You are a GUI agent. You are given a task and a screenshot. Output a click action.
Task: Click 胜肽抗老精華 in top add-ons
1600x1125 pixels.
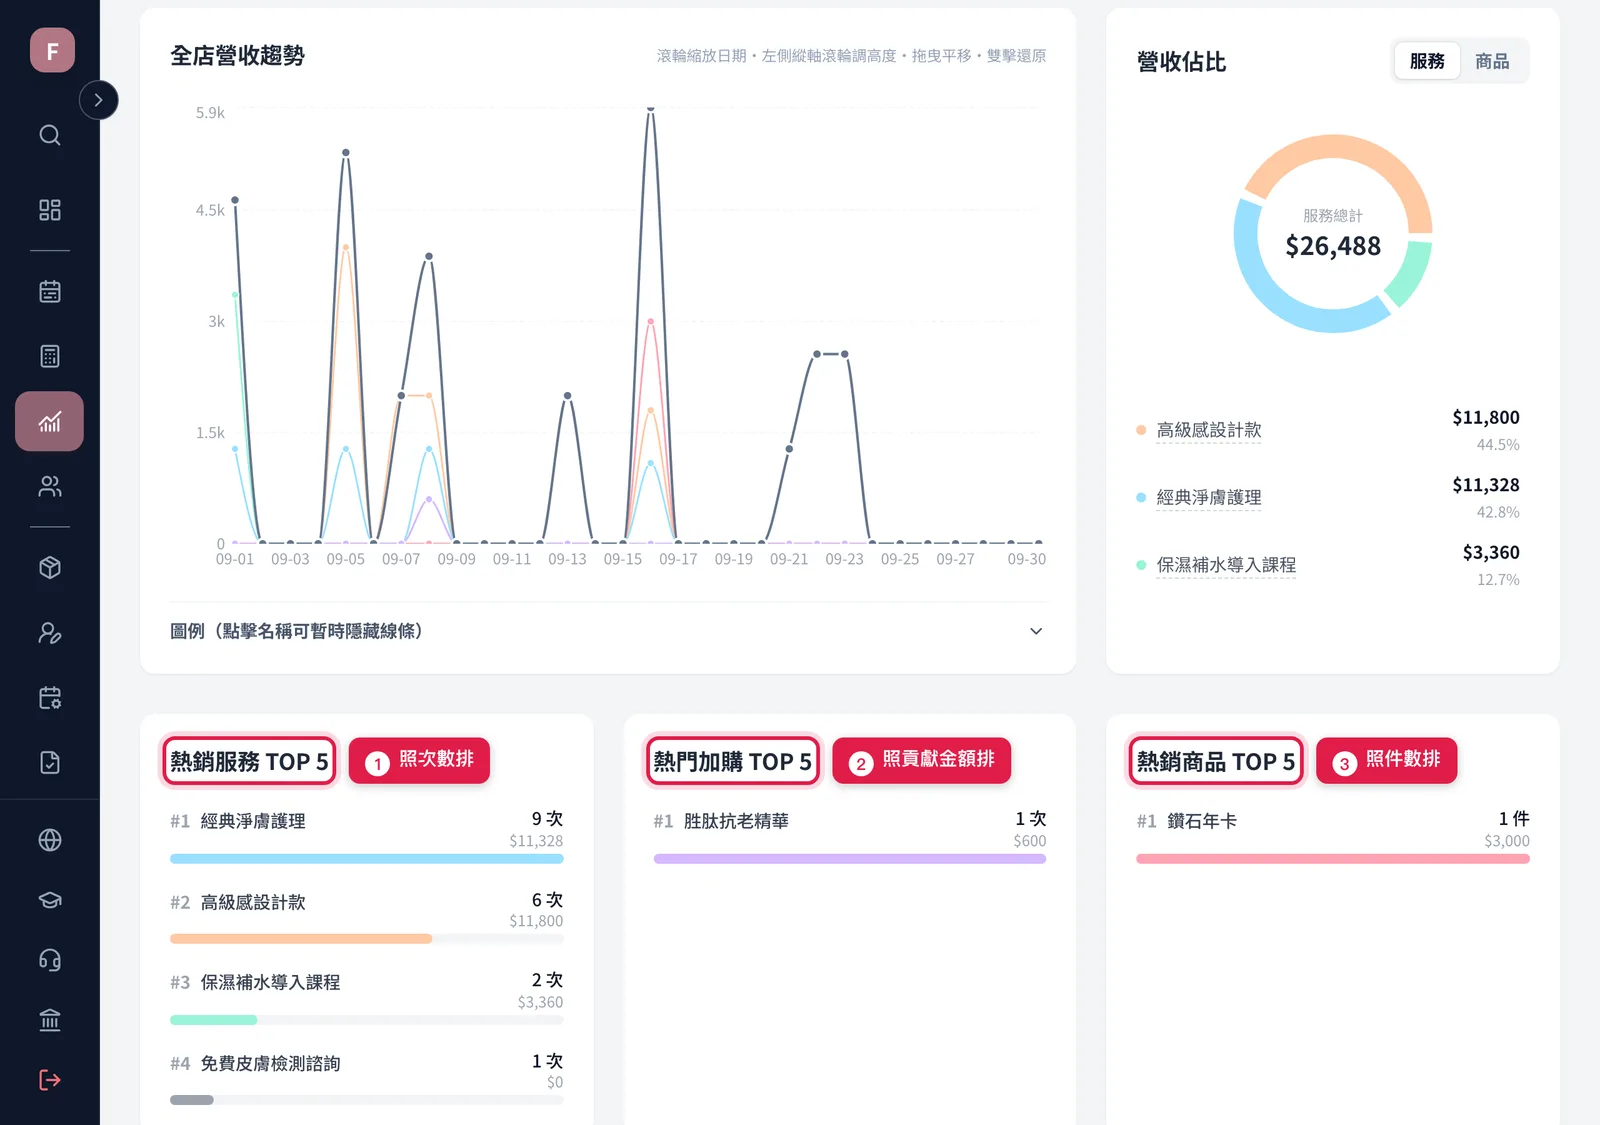pos(736,821)
